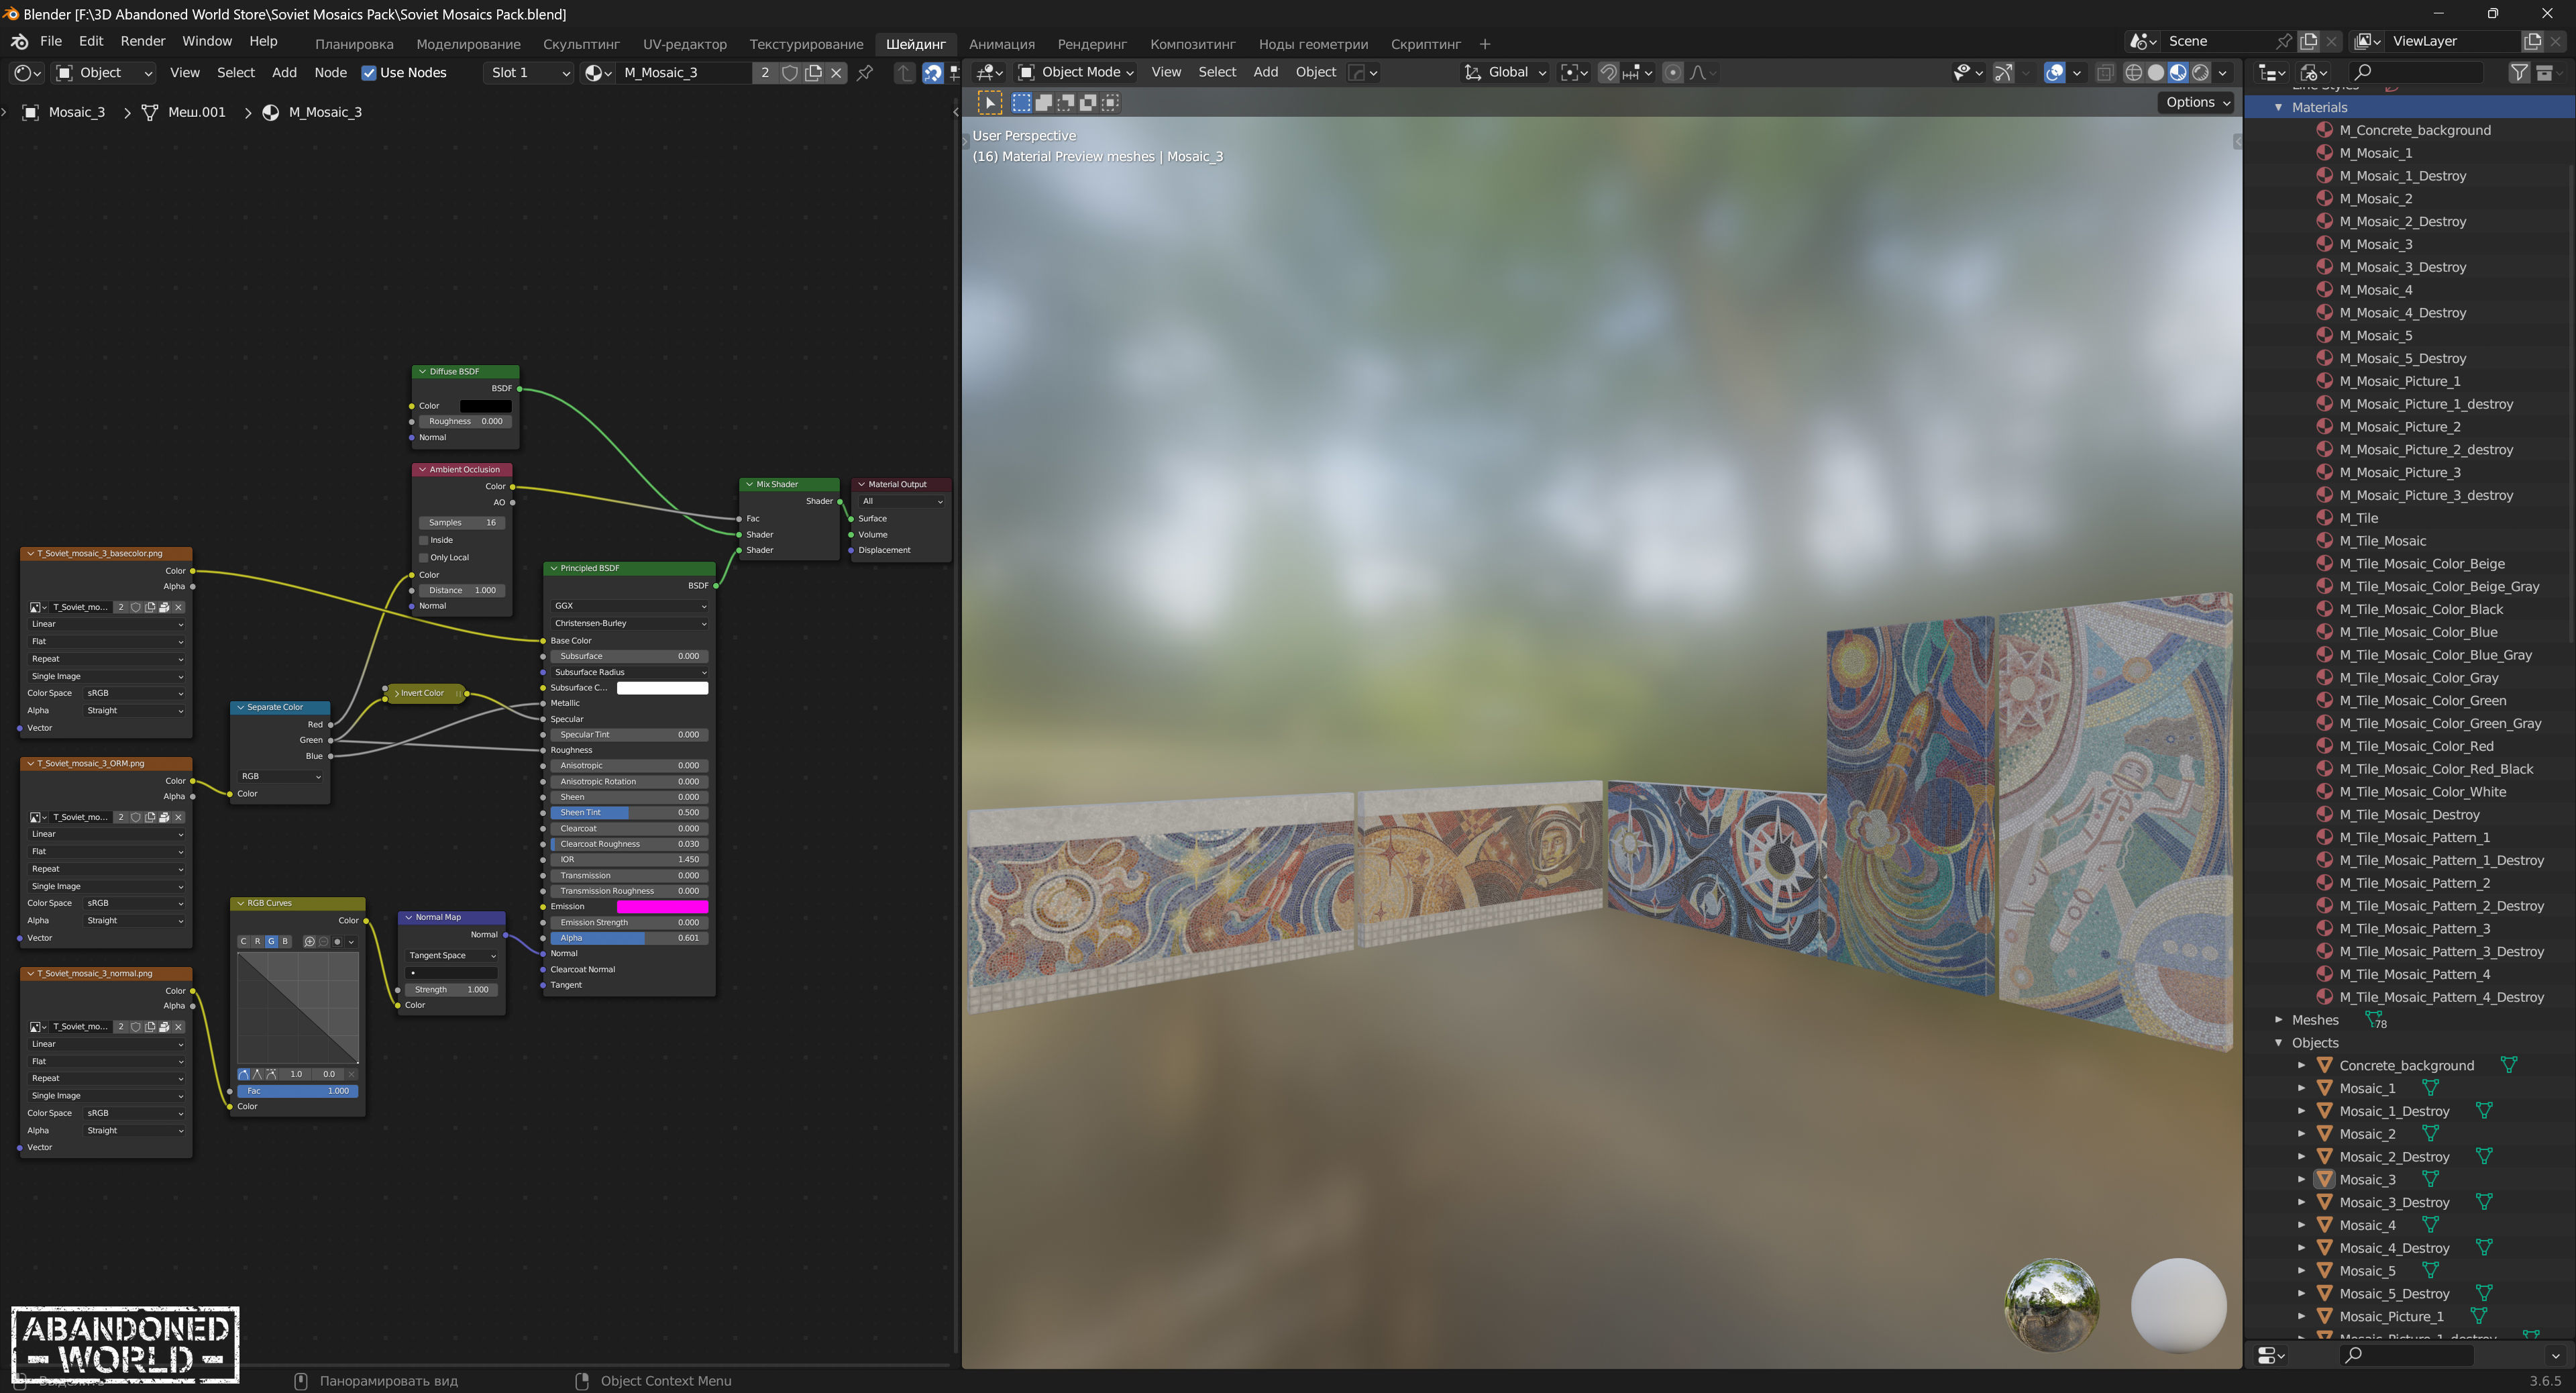Tick Only Local on Ambient Occlusion node
2576x1393 pixels.
tap(424, 557)
